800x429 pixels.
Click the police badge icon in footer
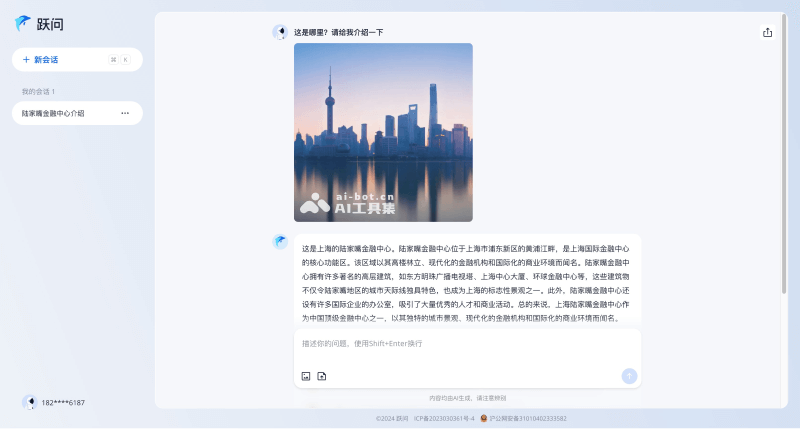point(484,418)
